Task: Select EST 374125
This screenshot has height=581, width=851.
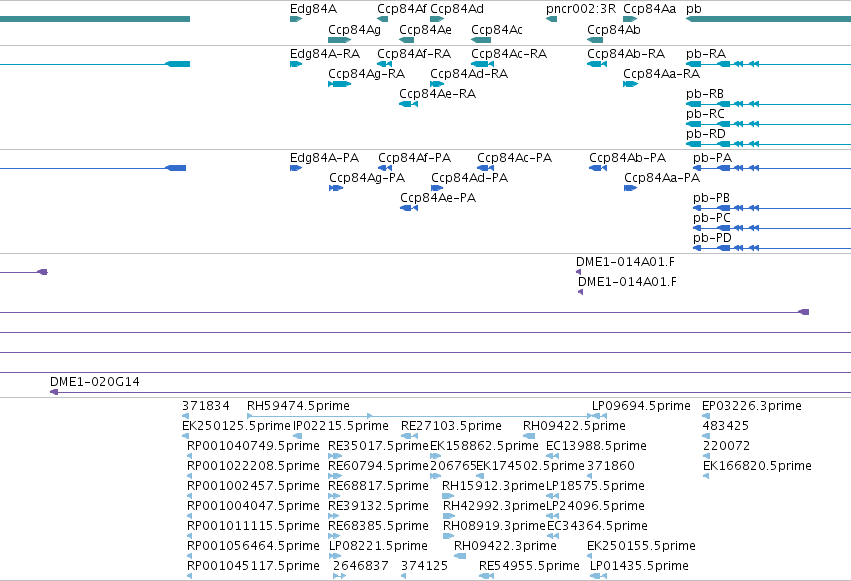Action: pyautogui.click(x=404, y=576)
